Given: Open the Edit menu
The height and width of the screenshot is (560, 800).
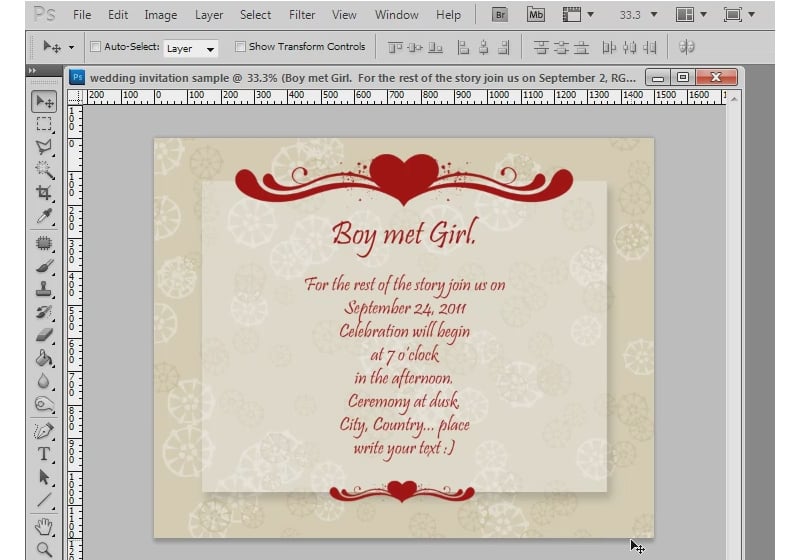Looking at the screenshot, I should (x=118, y=15).
